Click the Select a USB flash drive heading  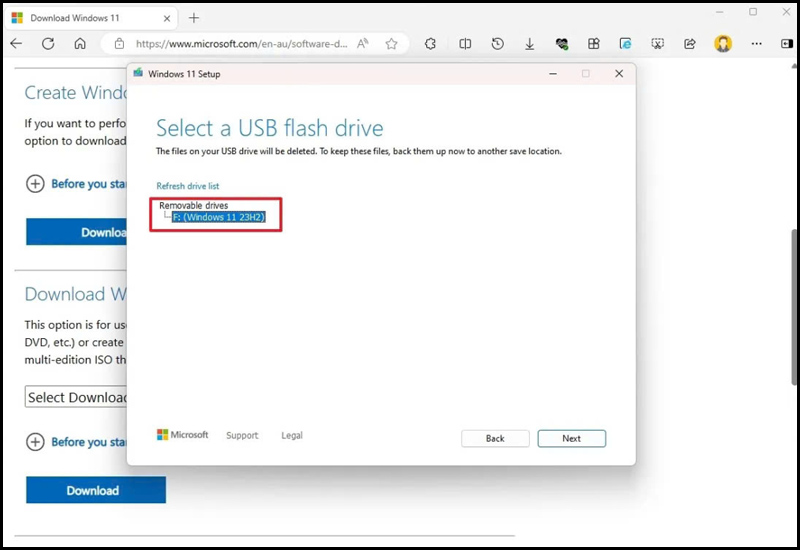tap(269, 128)
